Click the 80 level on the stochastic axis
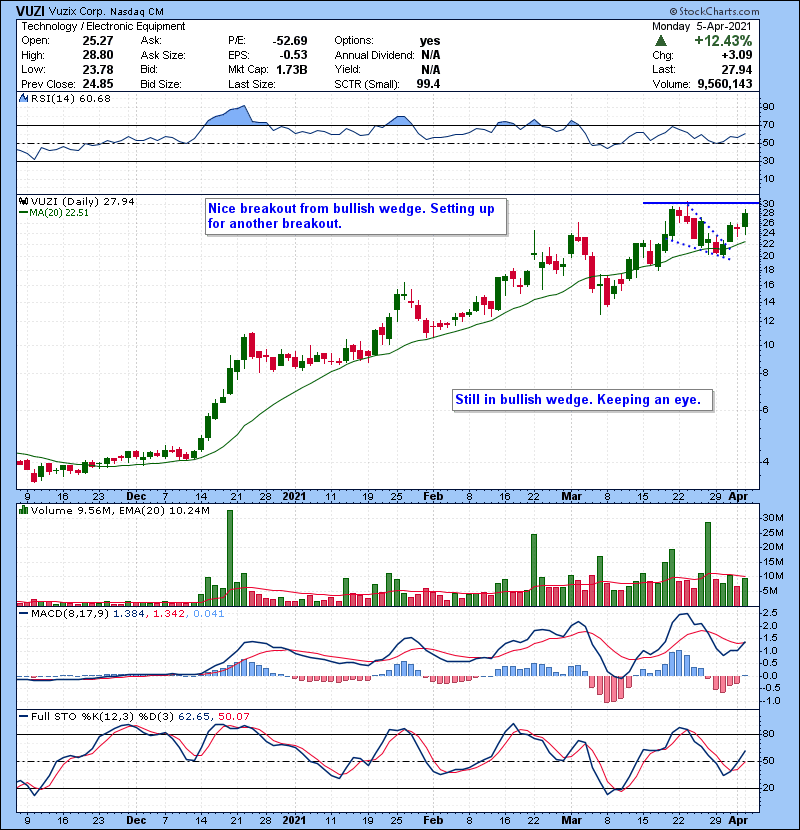This screenshot has height=830, width=800. (x=768, y=734)
